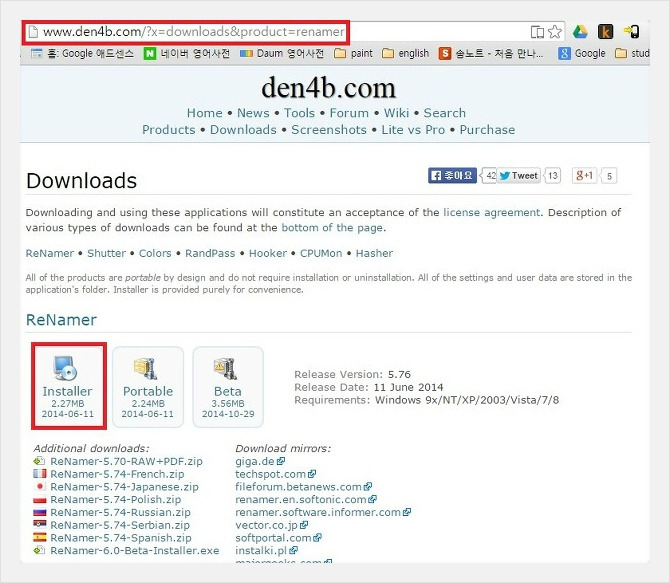The width and height of the screenshot is (670, 583).
Task: Click the Spanish flag icon
Action: tap(40, 537)
